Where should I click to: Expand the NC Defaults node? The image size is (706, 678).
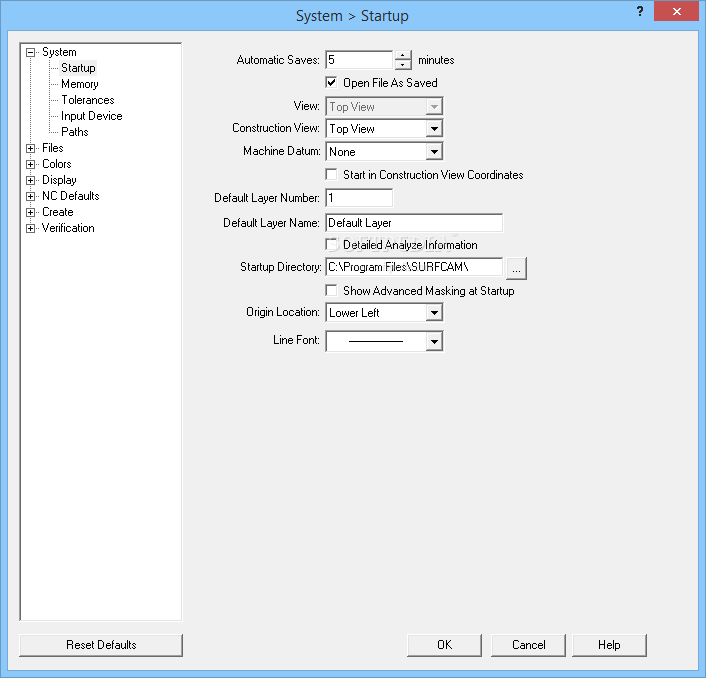click(x=31, y=196)
